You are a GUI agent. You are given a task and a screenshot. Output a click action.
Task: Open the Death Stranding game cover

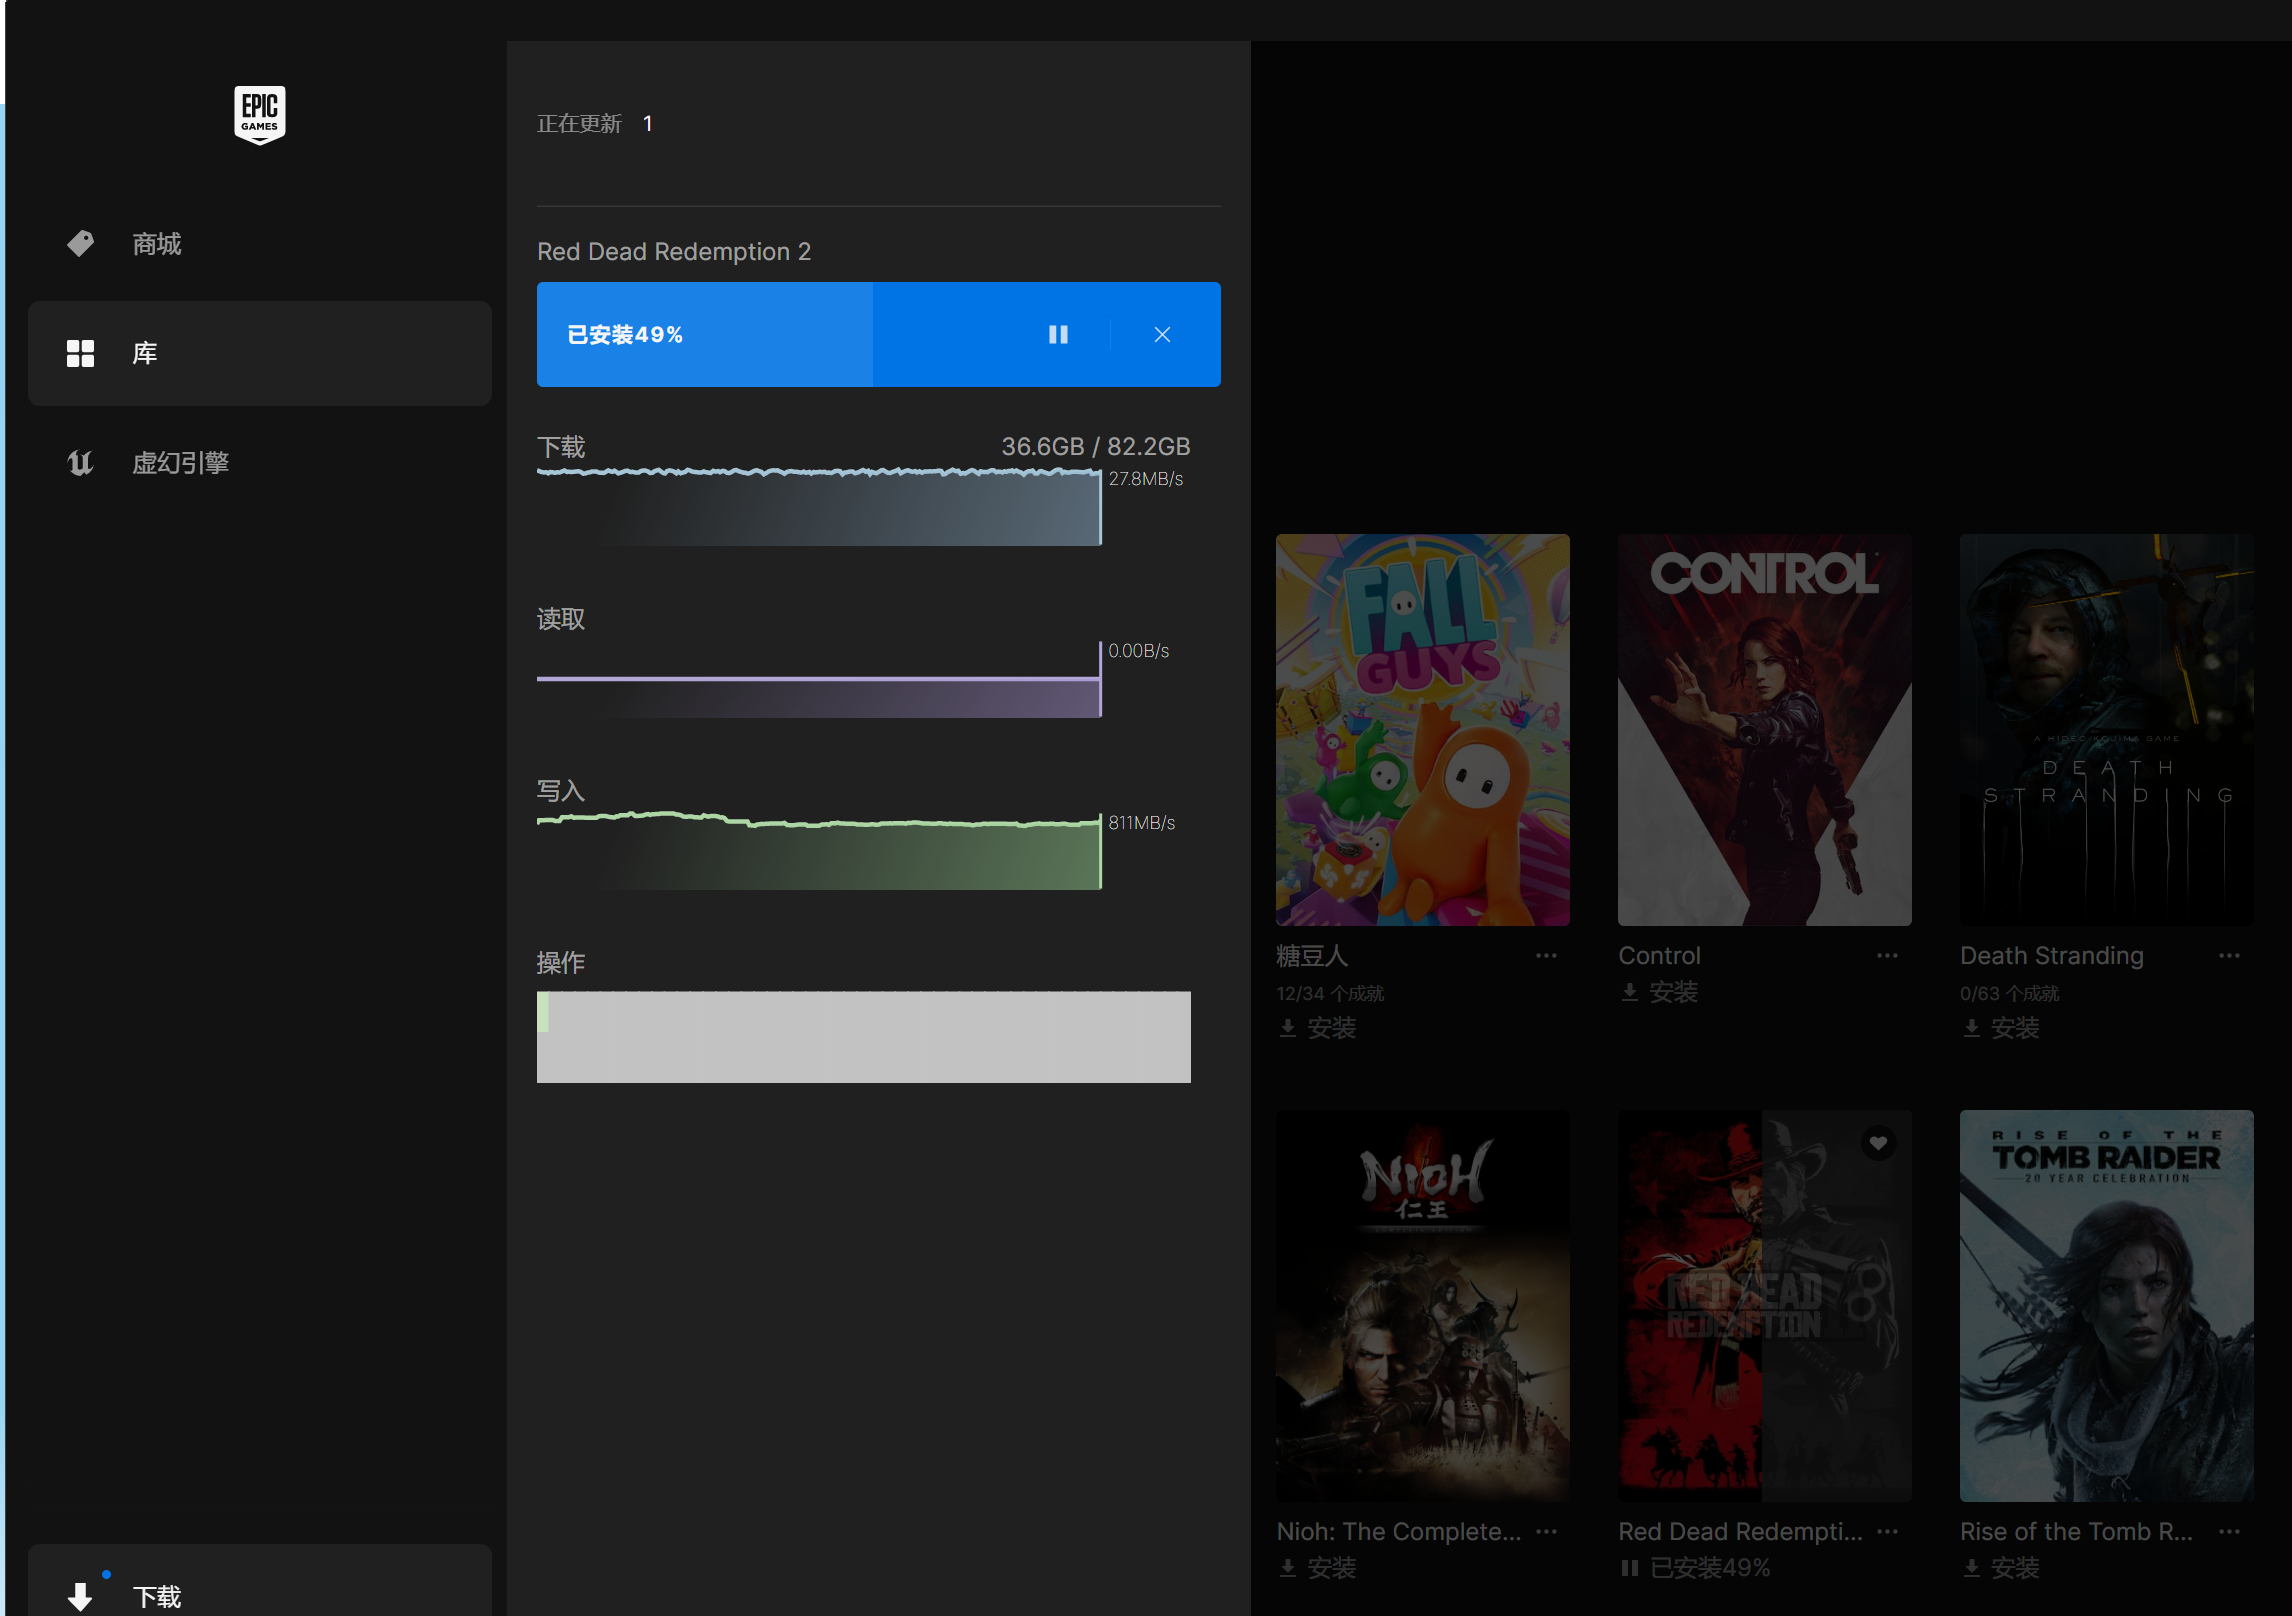2107,730
